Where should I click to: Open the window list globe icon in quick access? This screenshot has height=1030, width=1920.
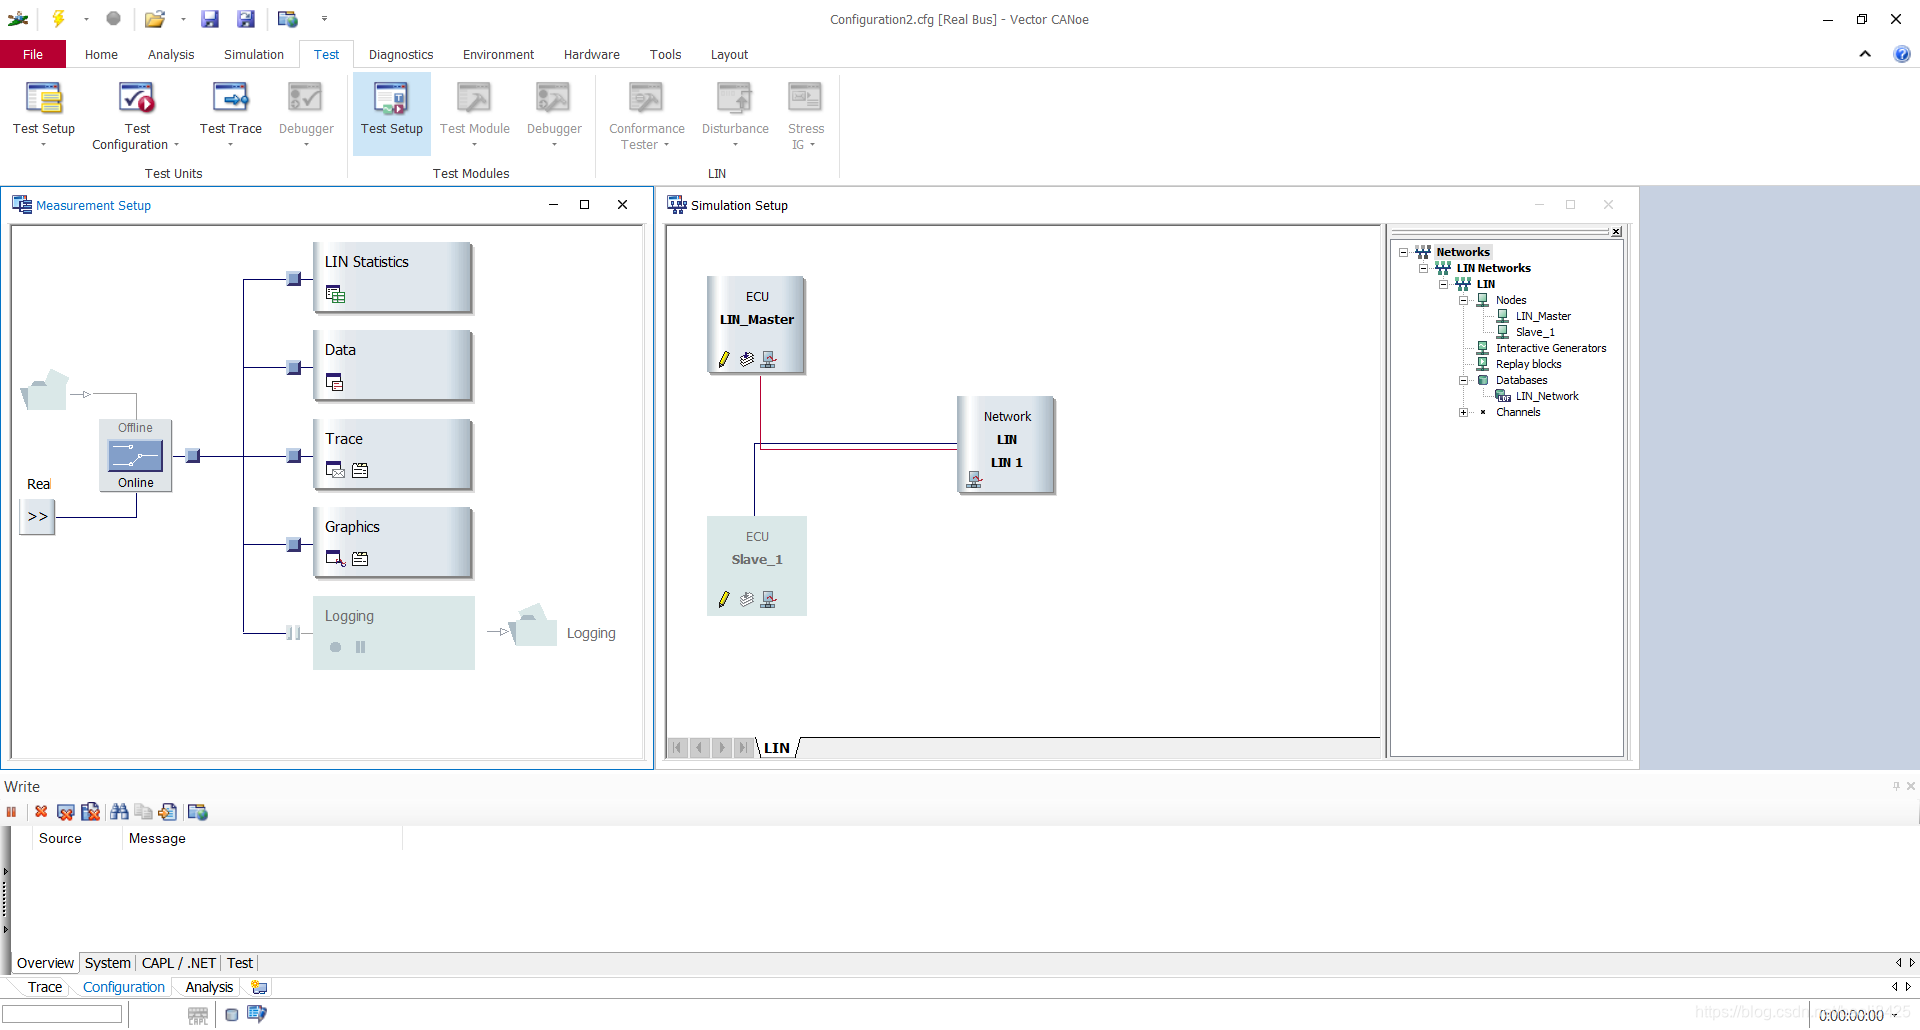pyautogui.click(x=288, y=18)
